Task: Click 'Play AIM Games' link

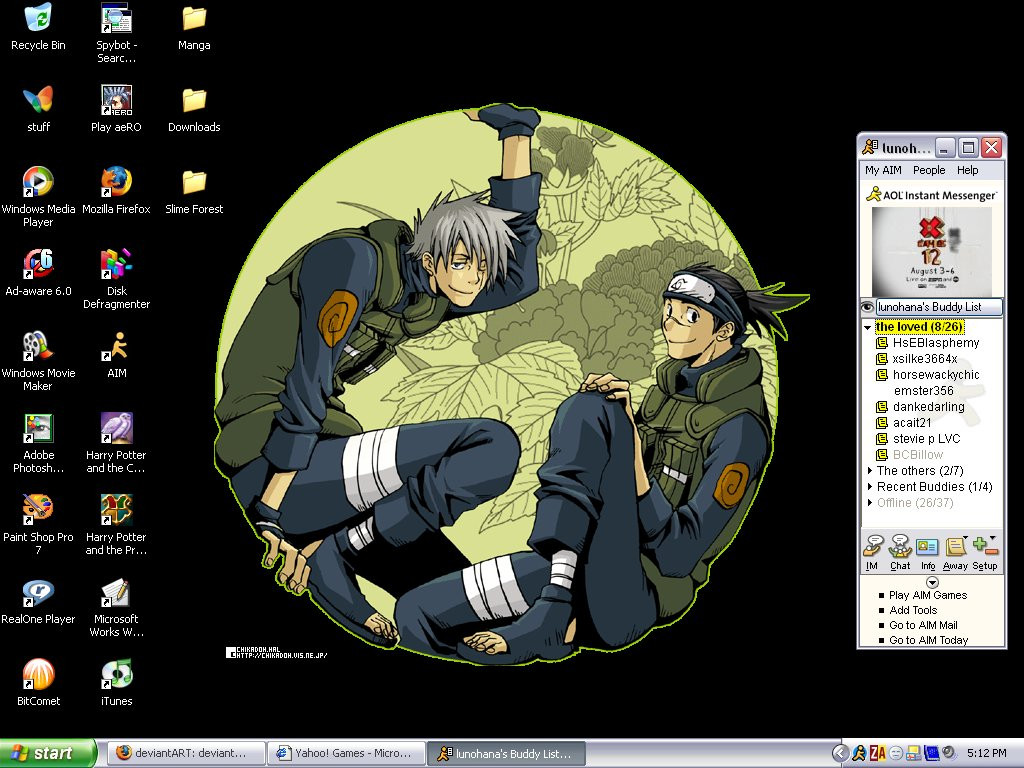Action: [927, 595]
